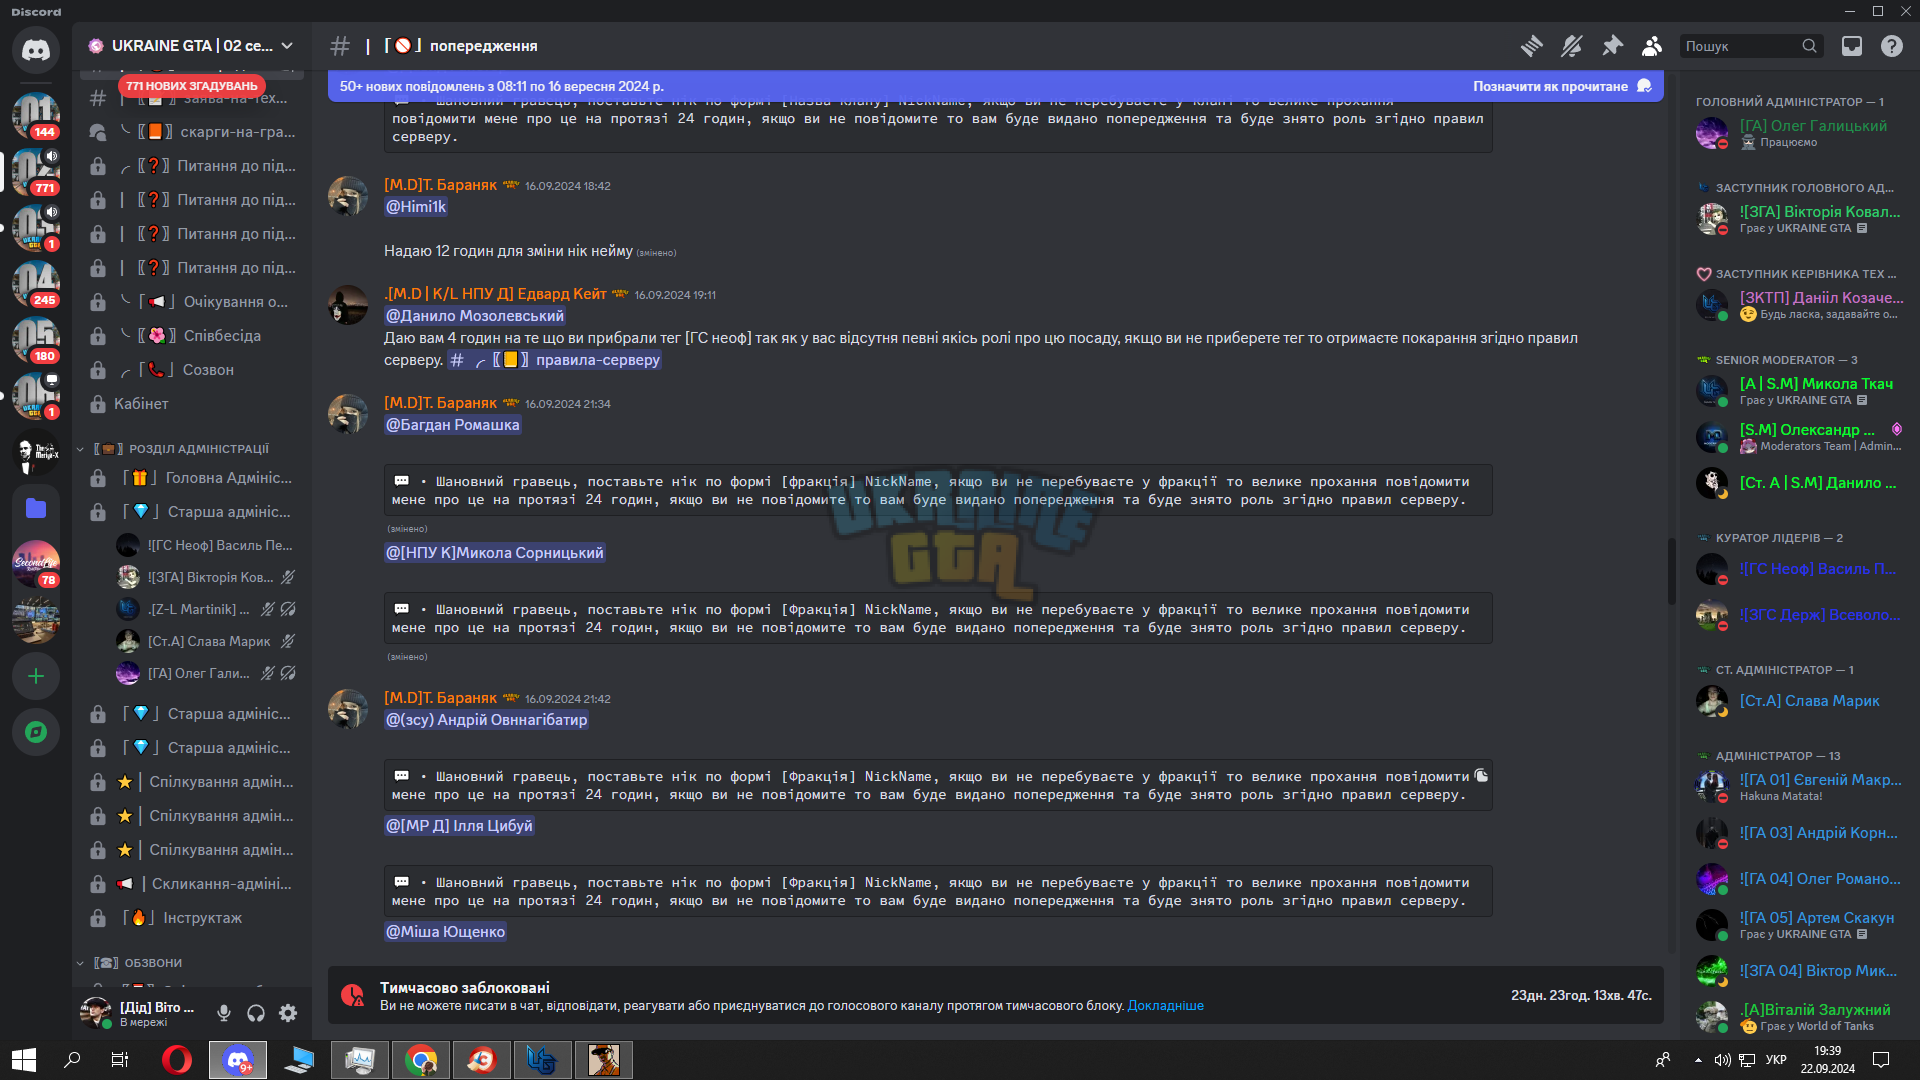
Task: Open own user avatar in user panel
Action: pyautogui.click(x=96, y=1013)
